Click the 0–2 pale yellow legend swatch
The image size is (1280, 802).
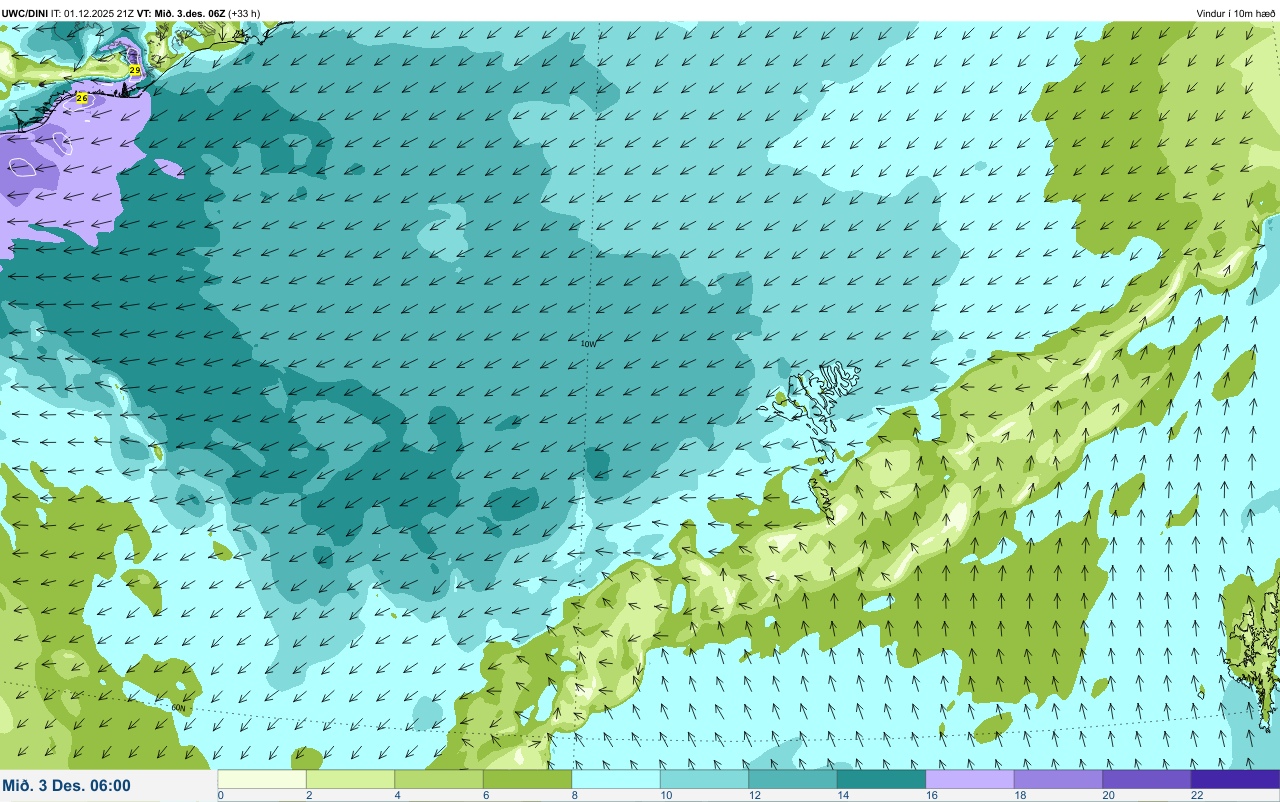[262, 779]
